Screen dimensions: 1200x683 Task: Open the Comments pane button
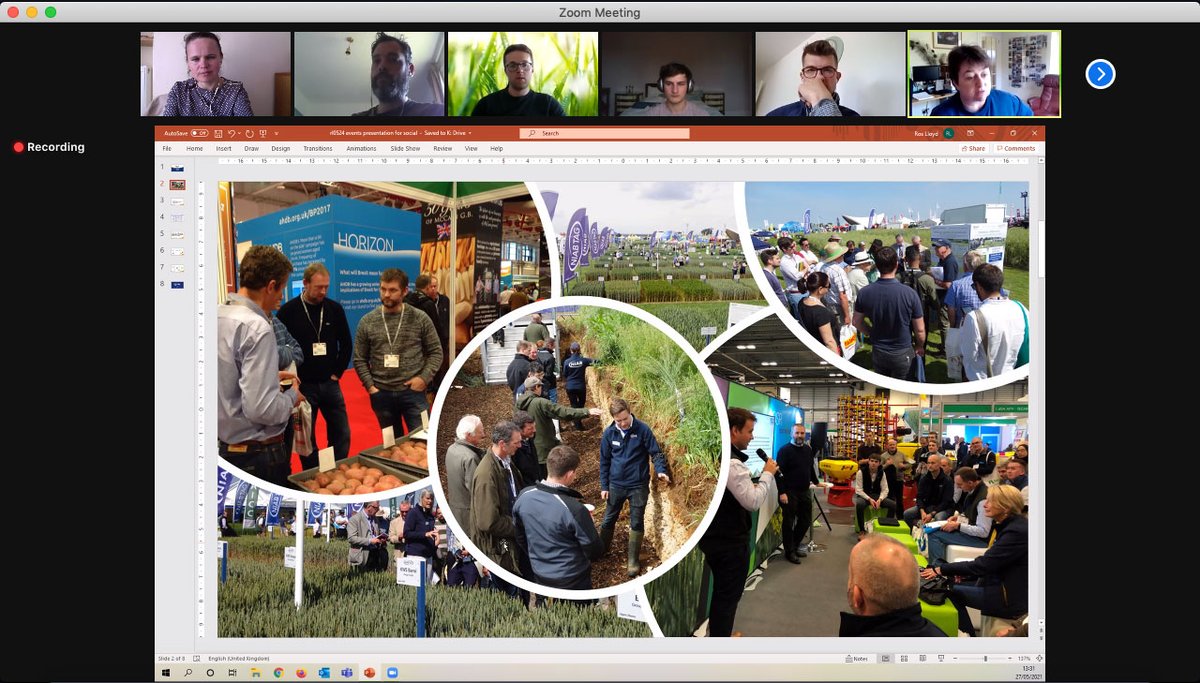point(1016,148)
